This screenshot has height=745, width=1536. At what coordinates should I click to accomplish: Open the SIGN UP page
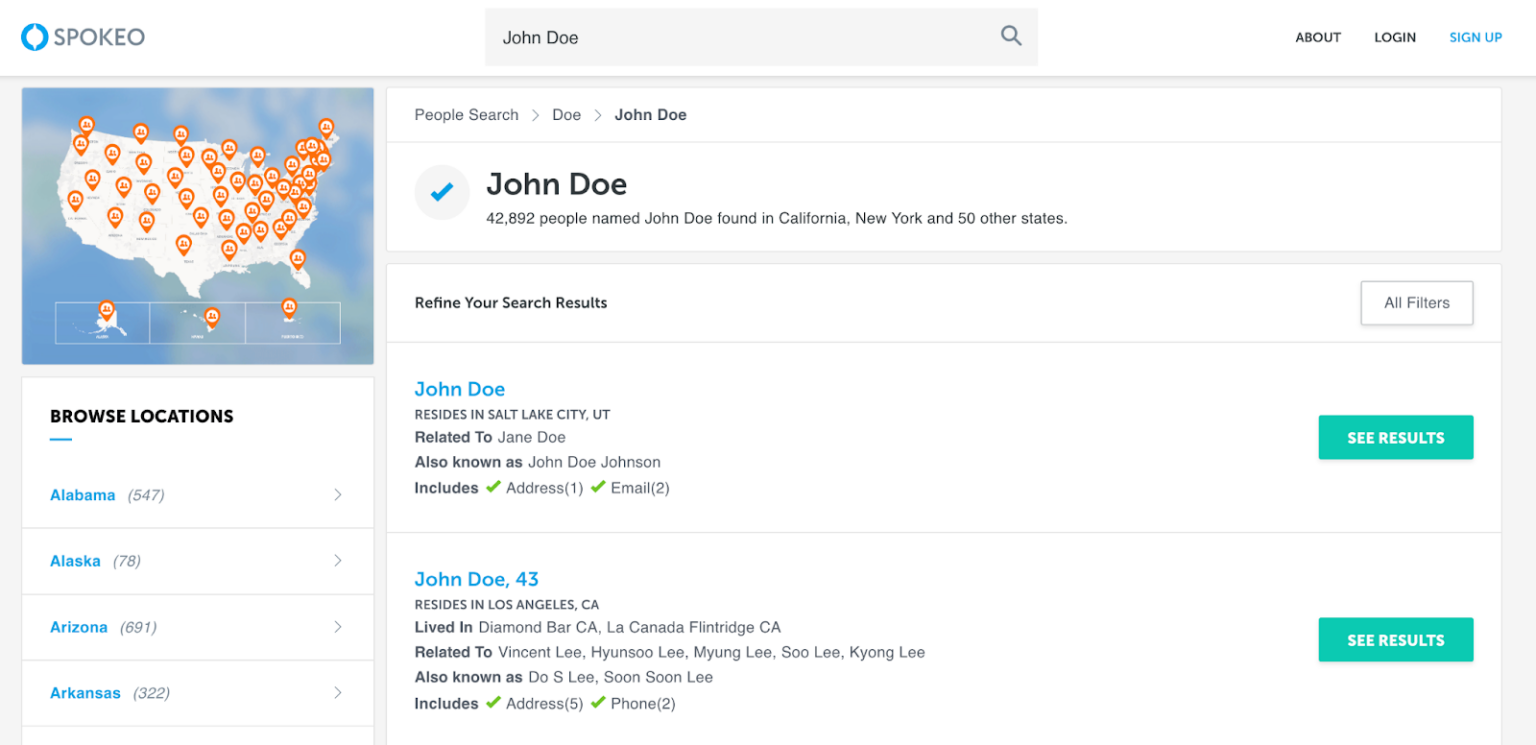(x=1476, y=37)
